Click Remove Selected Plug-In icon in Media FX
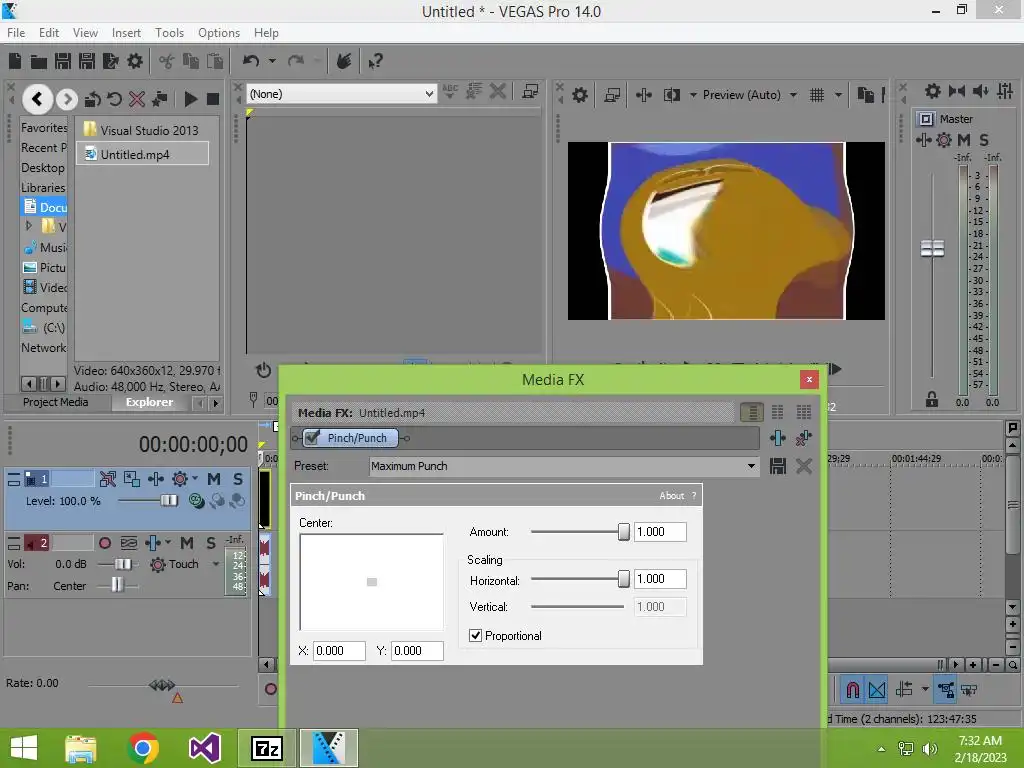1024x768 pixels. (x=804, y=438)
